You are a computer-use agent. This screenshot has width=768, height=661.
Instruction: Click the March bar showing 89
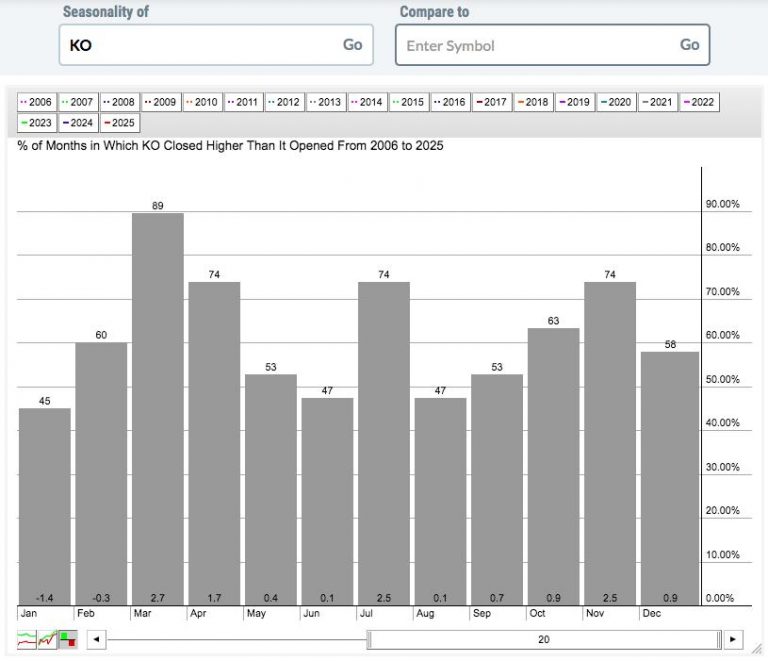158,409
